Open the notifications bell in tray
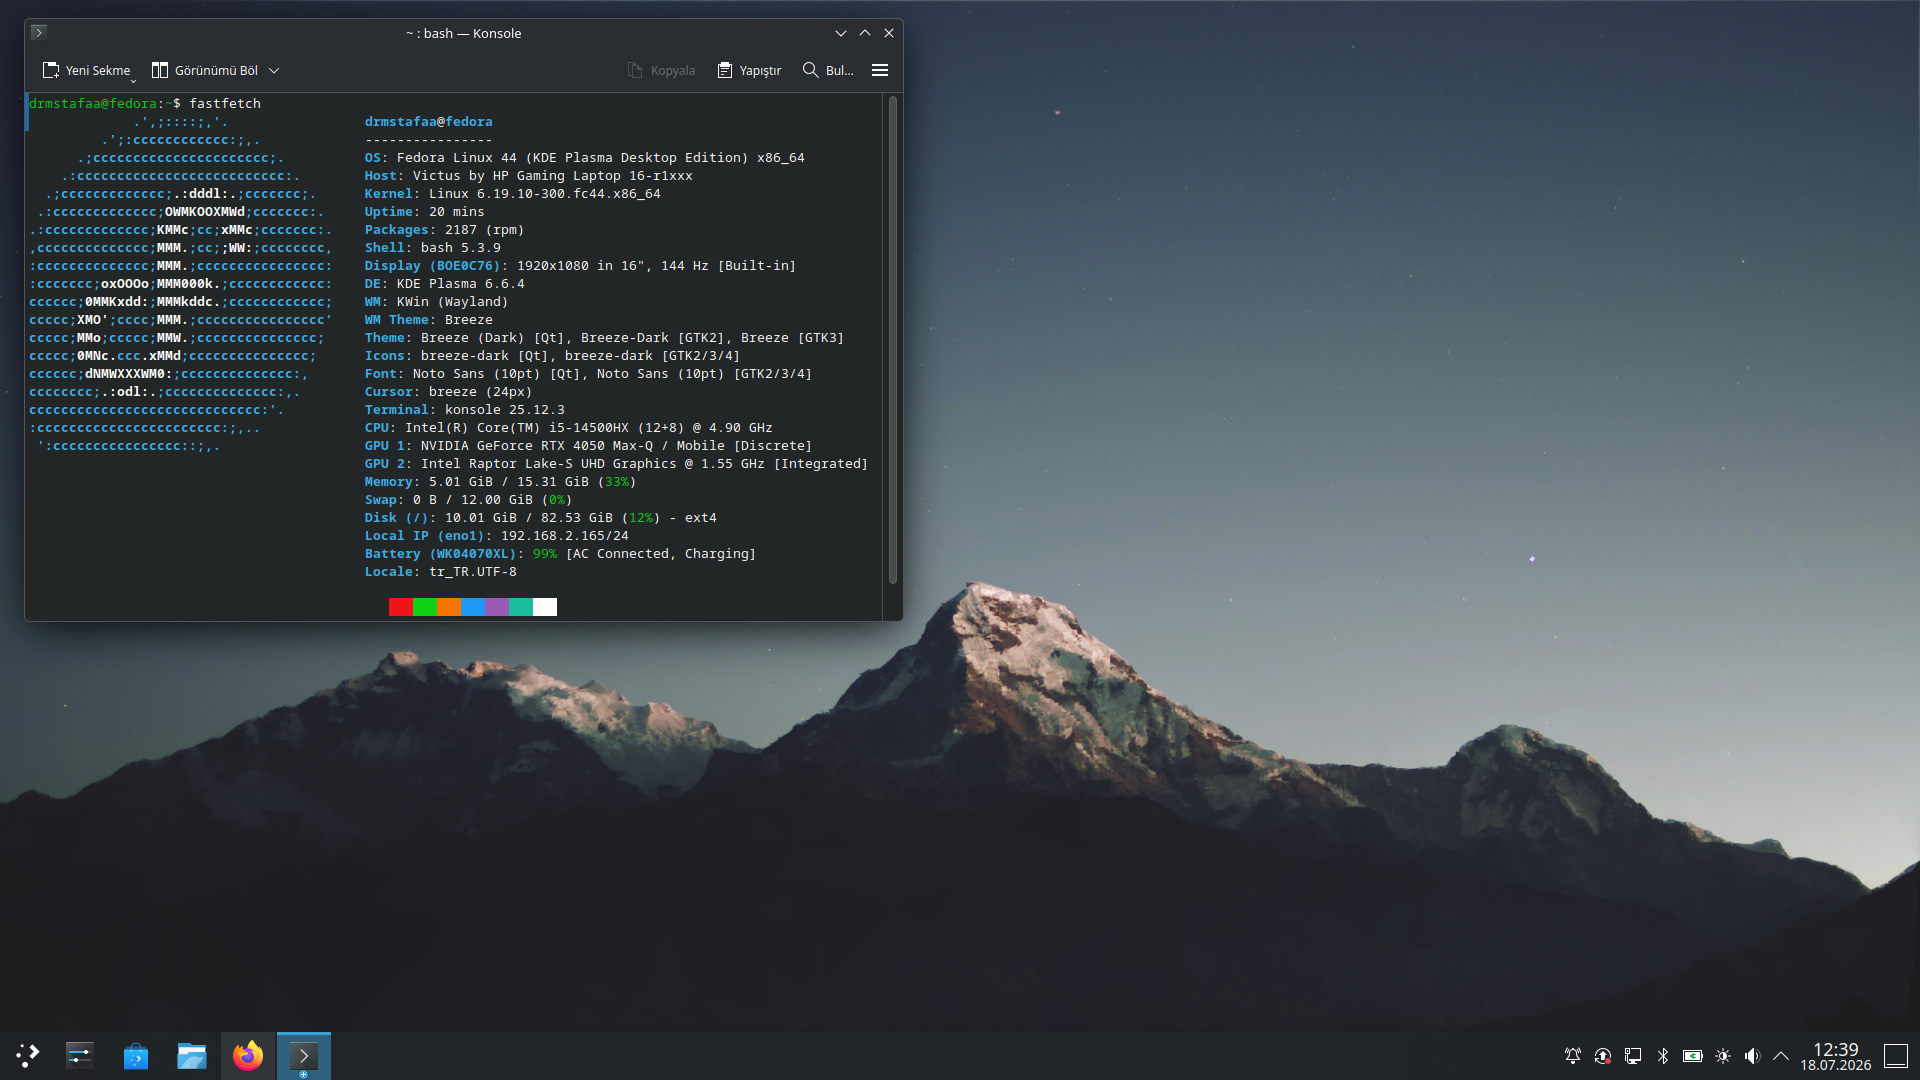Image resolution: width=1920 pixels, height=1080 pixels. click(1573, 1055)
